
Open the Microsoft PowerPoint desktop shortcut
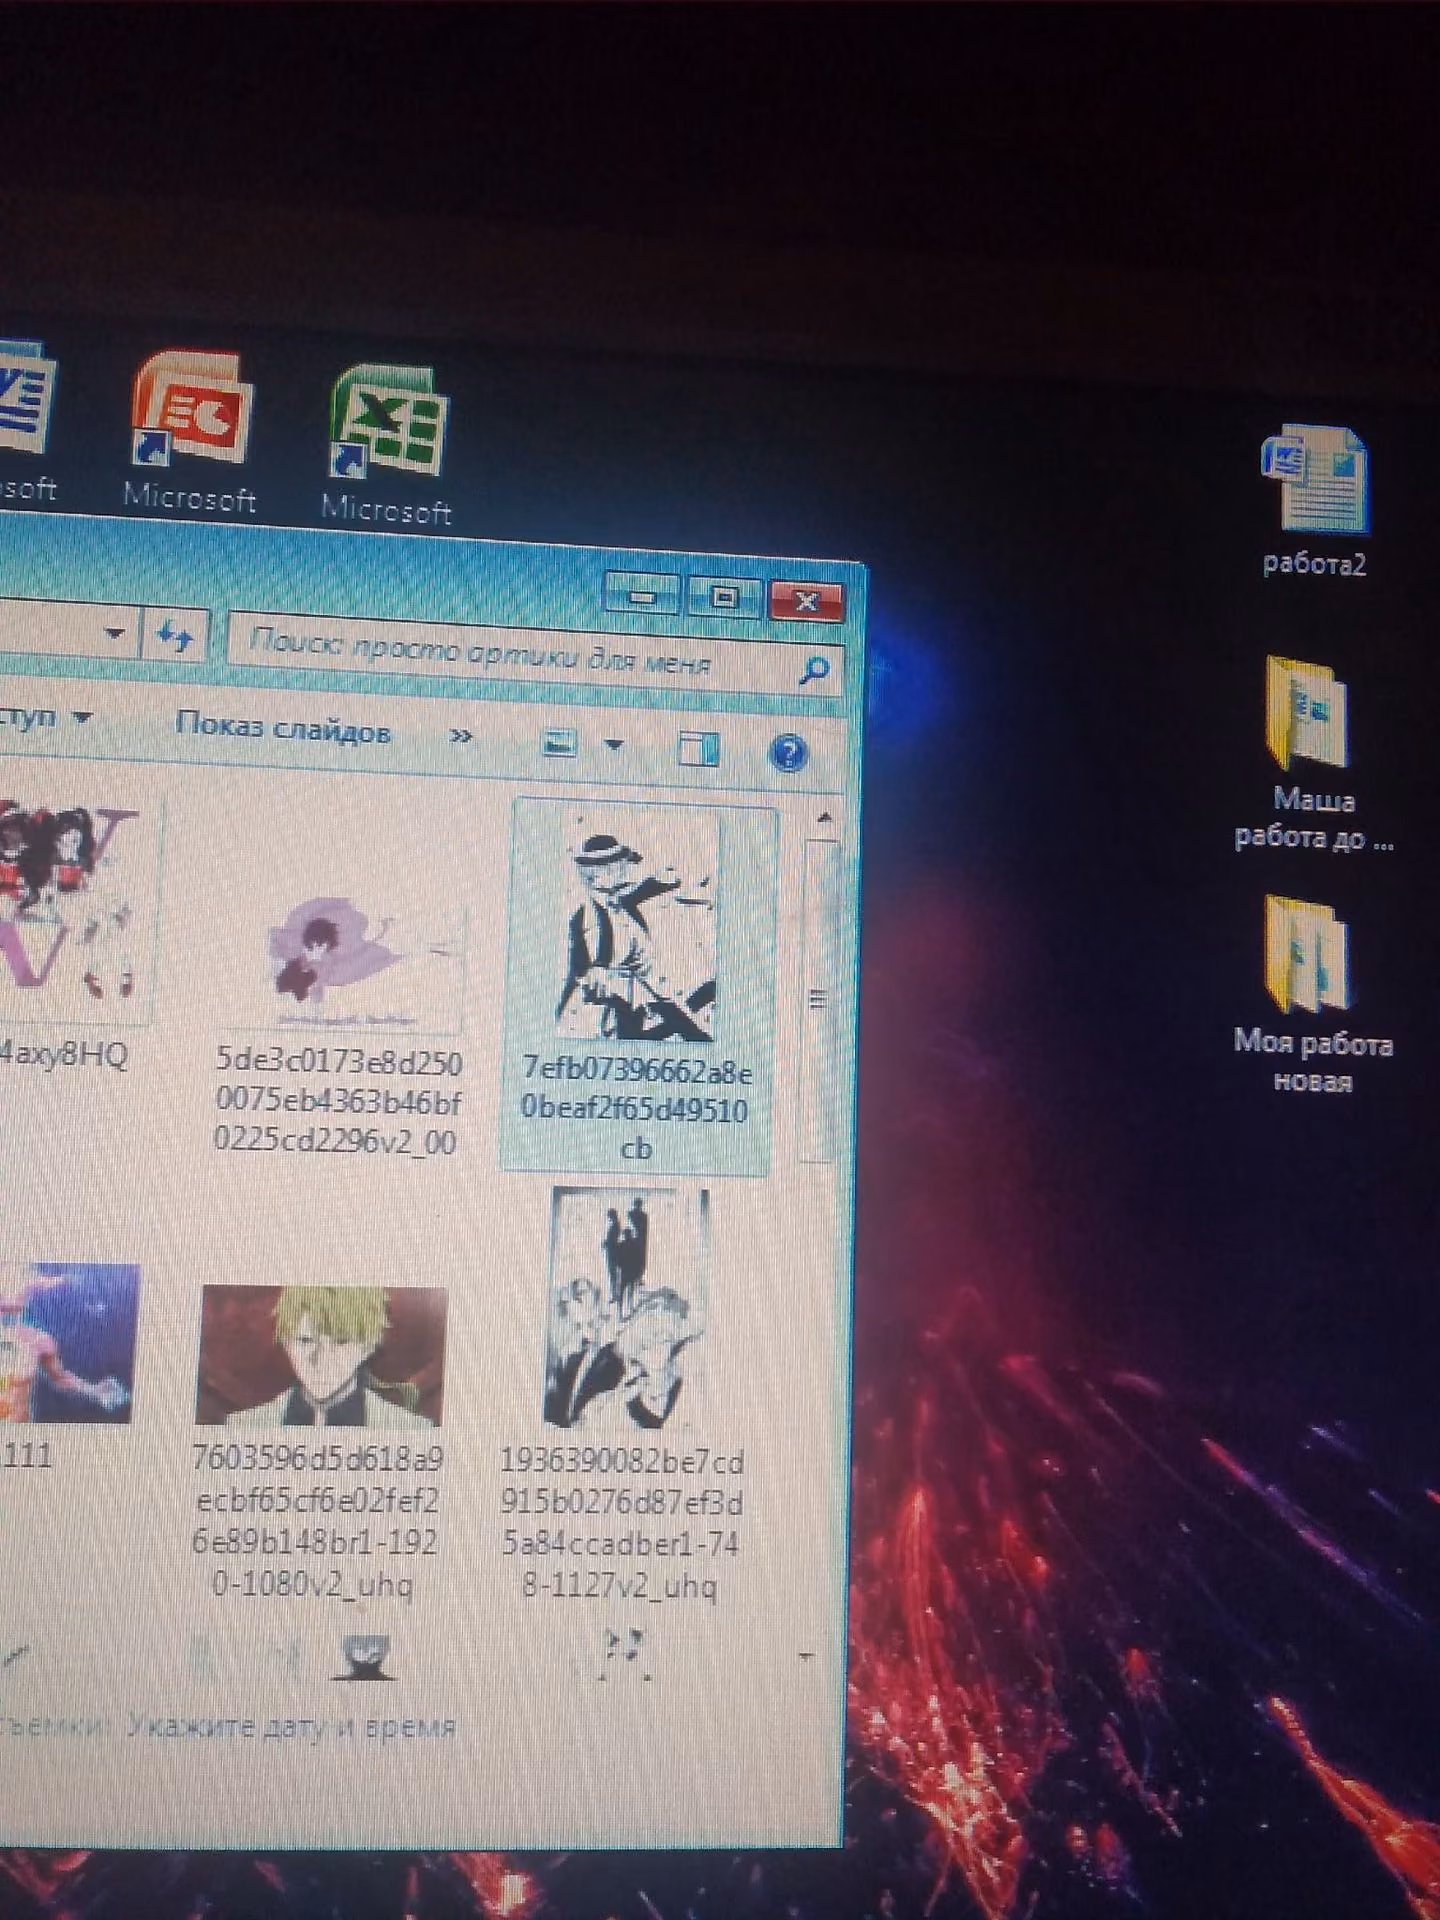191,432
